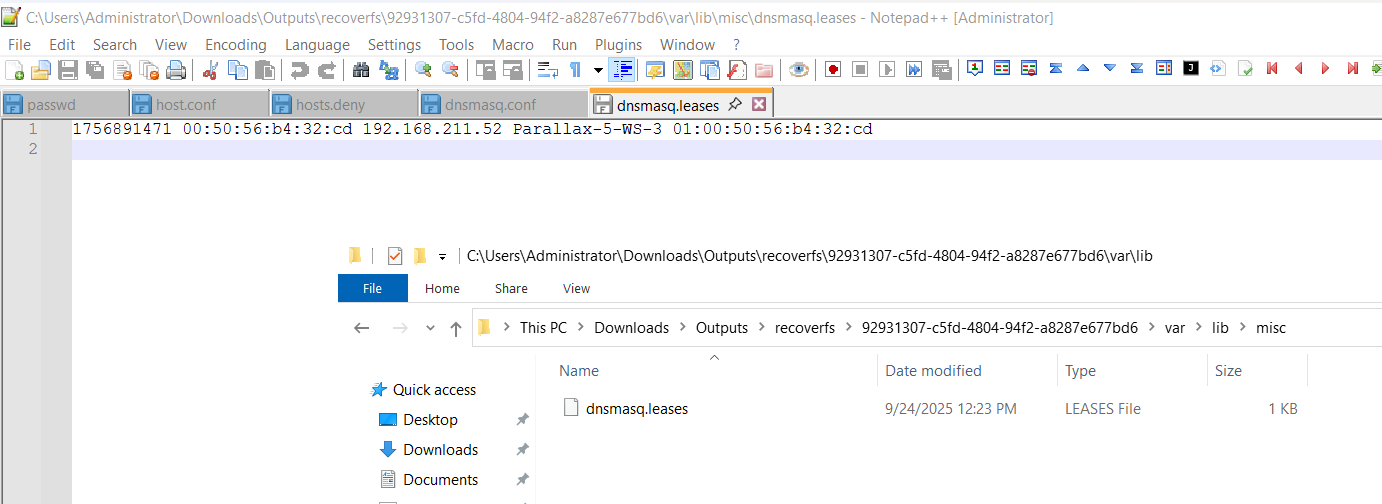Image resolution: width=1382 pixels, height=504 pixels.
Task: Open the Explorer recent locations dropdown chevron
Action: coord(431,328)
